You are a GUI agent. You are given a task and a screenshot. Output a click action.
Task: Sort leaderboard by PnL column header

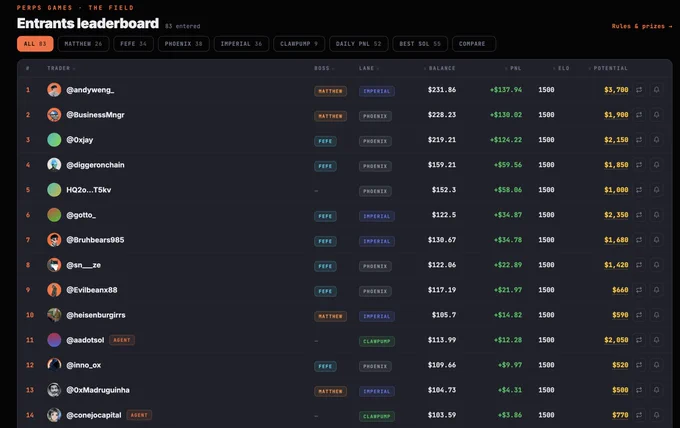point(513,68)
